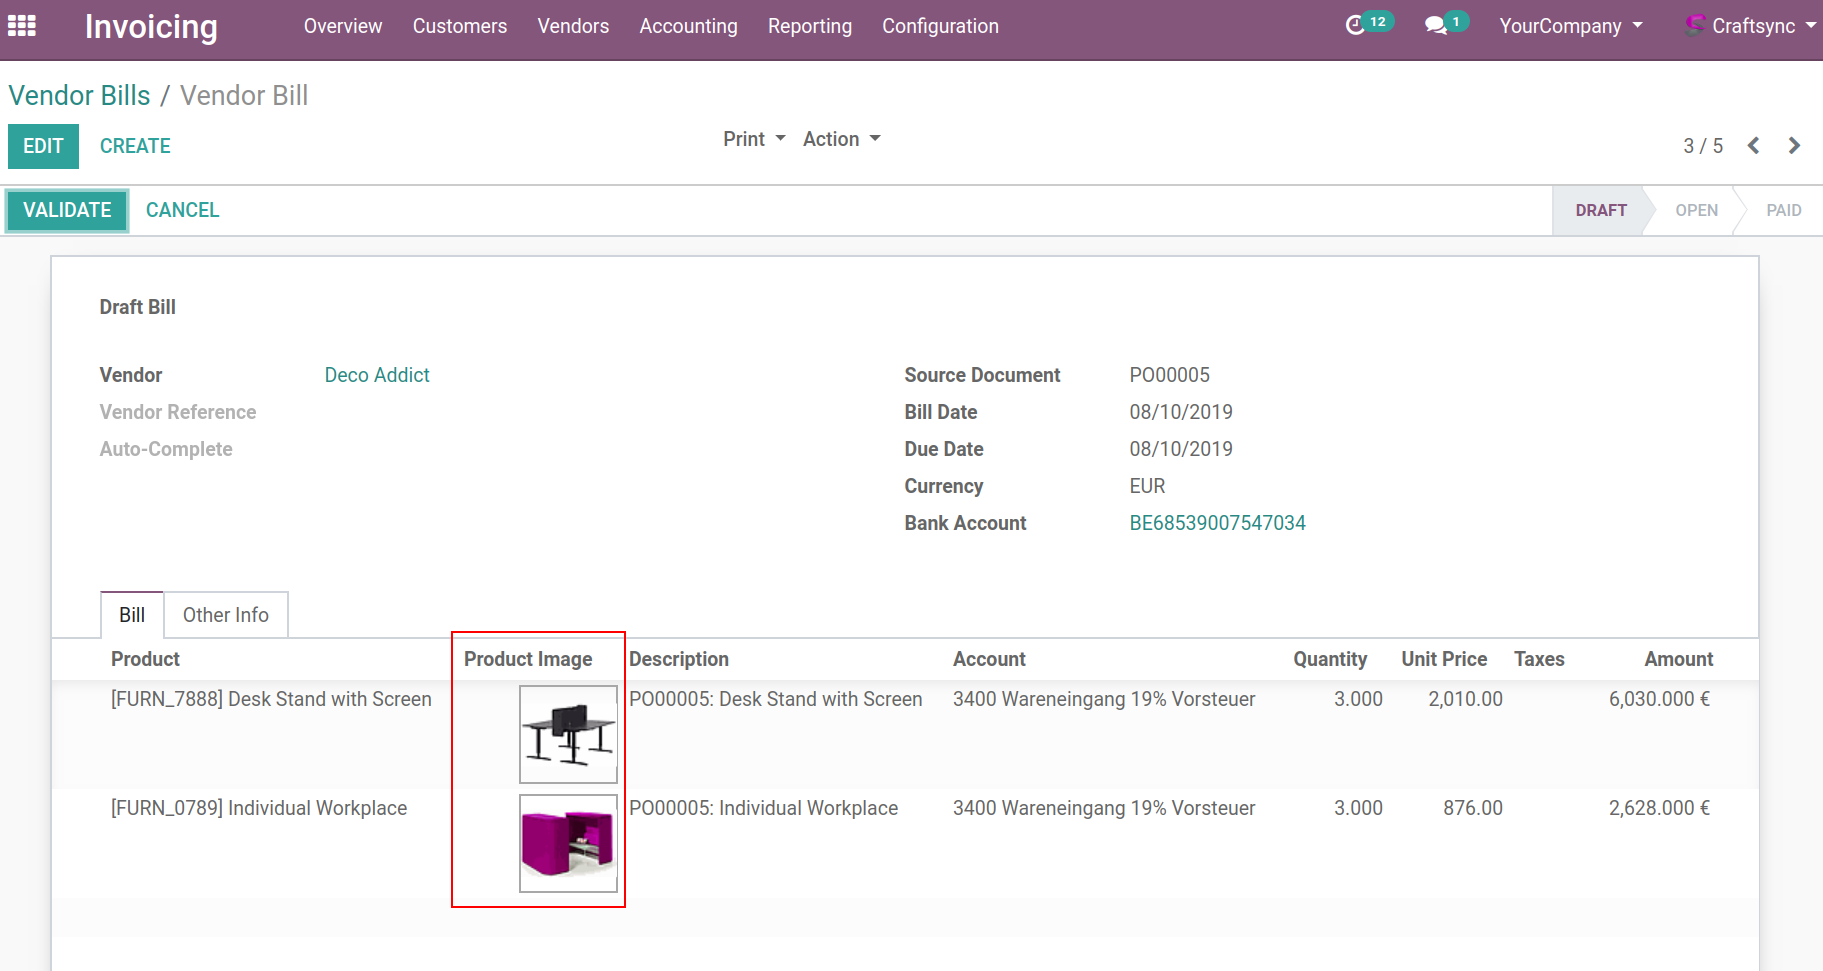Click the Open status stage
The image size is (1823, 971).
1696,210
